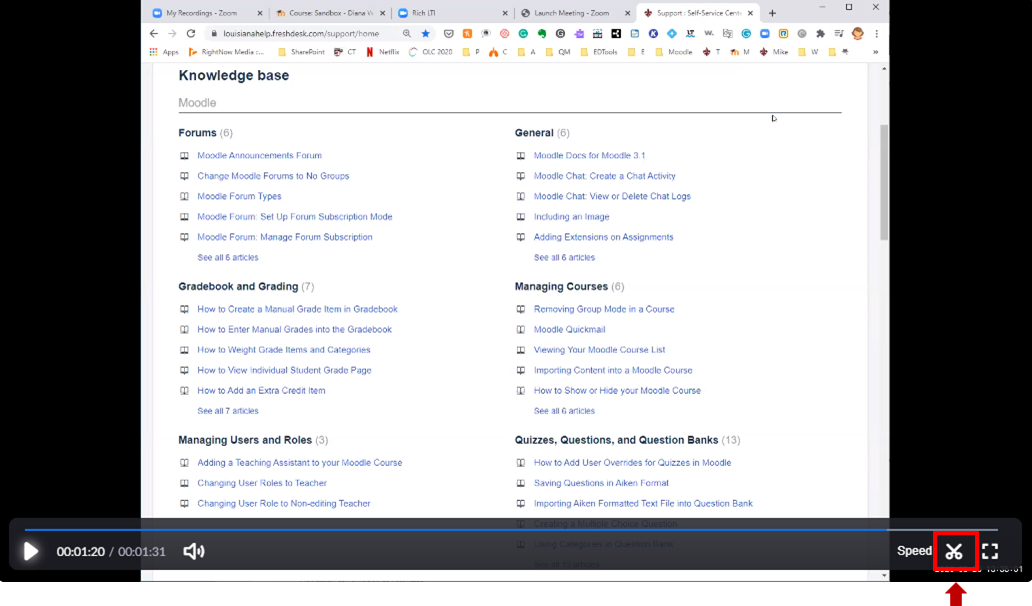Close the My Recordings - Zoom tab
Viewport: 1032px width, 606px height.
tap(259, 13)
